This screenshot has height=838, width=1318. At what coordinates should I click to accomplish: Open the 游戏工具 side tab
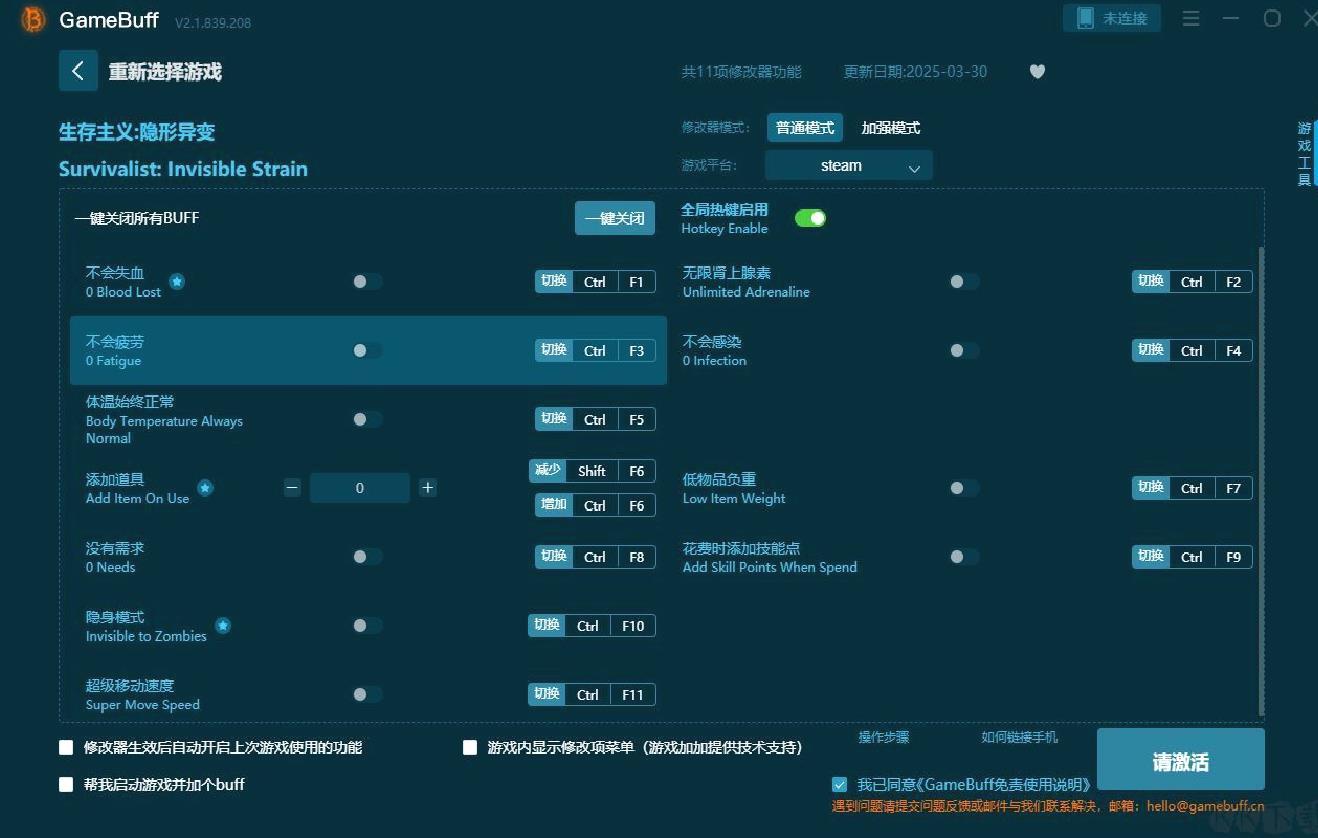[1304, 154]
